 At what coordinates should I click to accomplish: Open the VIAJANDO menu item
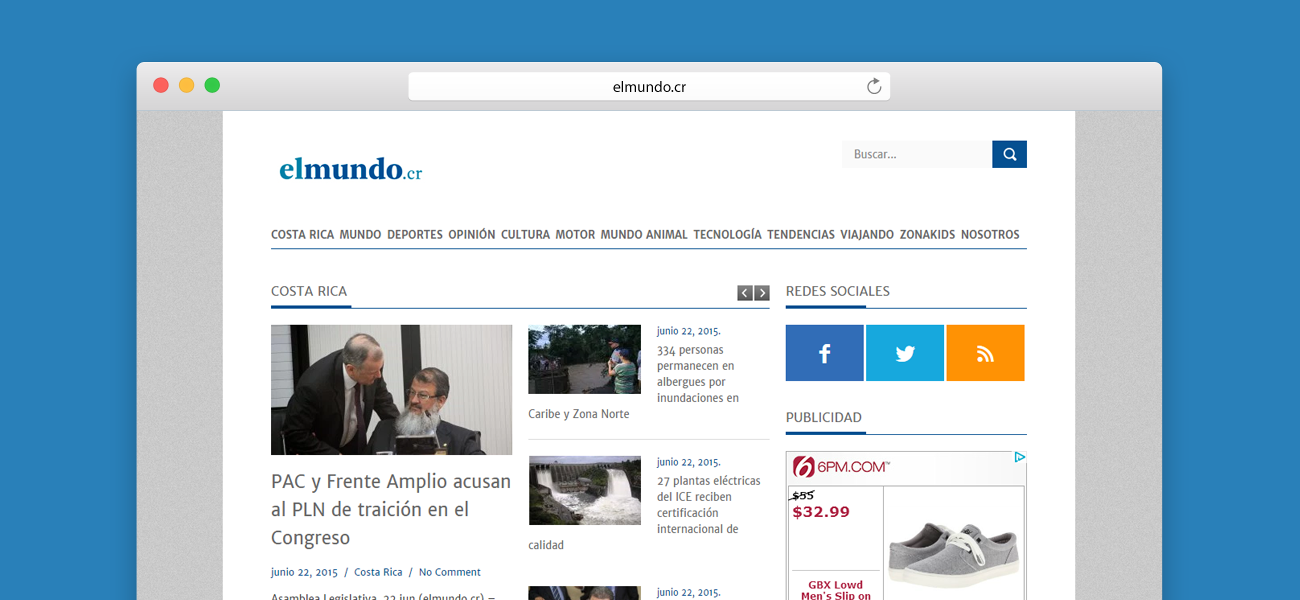(x=867, y=235)
